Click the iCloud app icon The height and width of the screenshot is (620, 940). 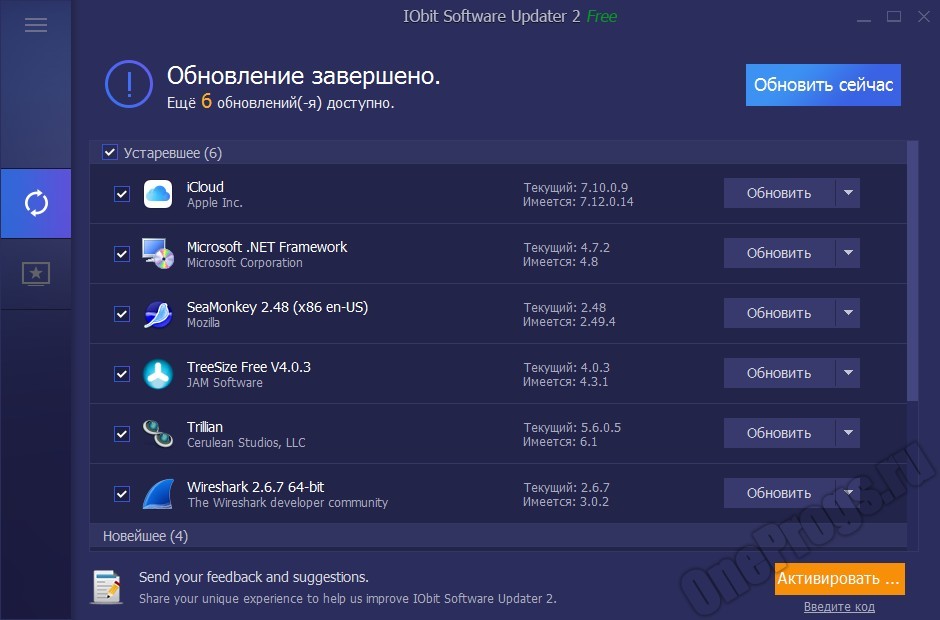pyautogui.click(x=158, y=194)
